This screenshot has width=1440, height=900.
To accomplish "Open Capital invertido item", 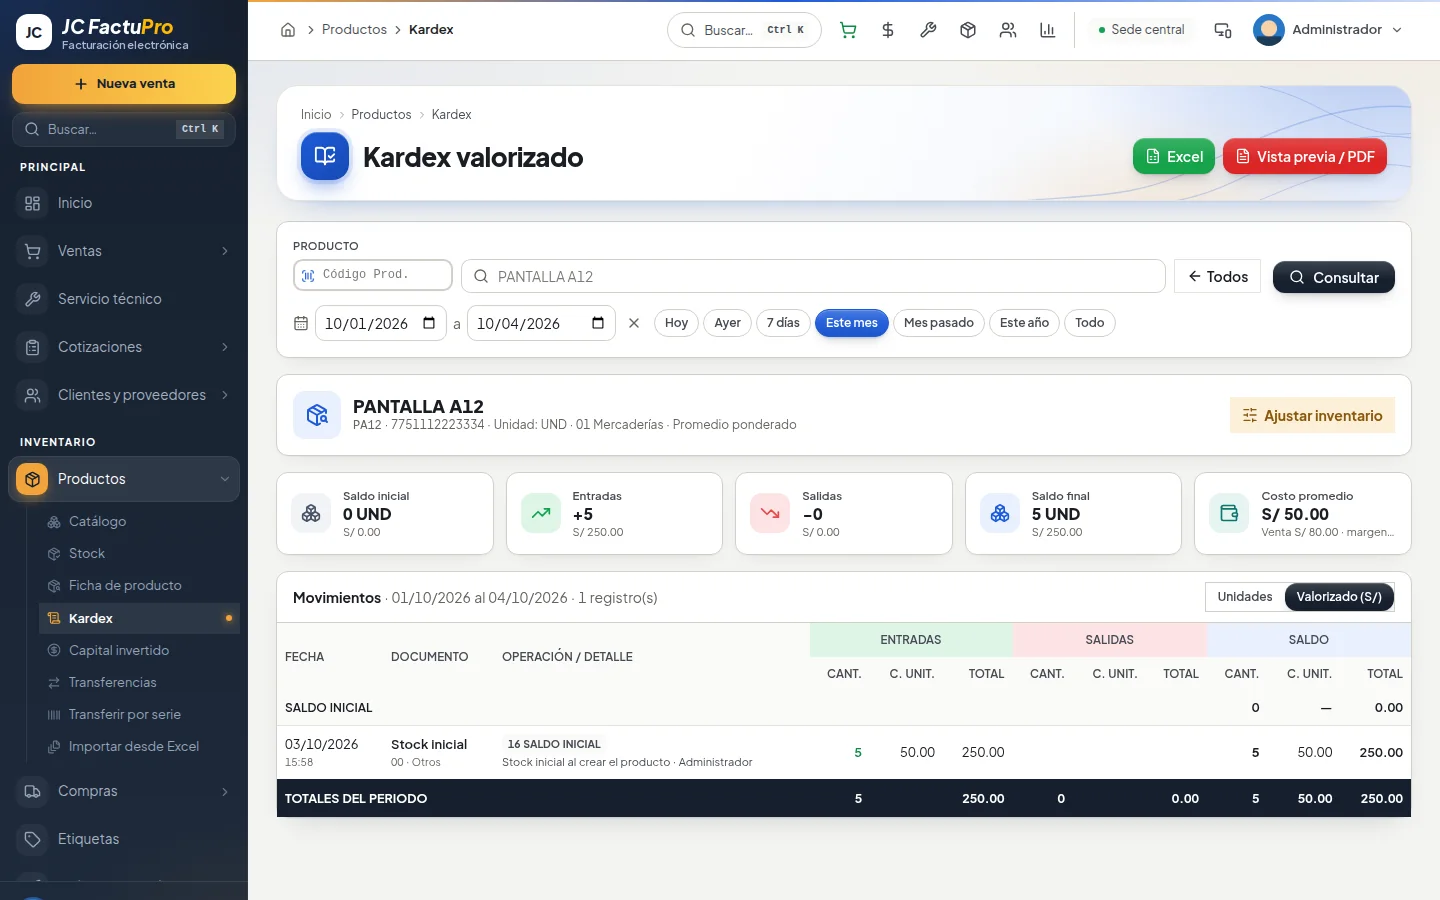I will tap(140, 650).
